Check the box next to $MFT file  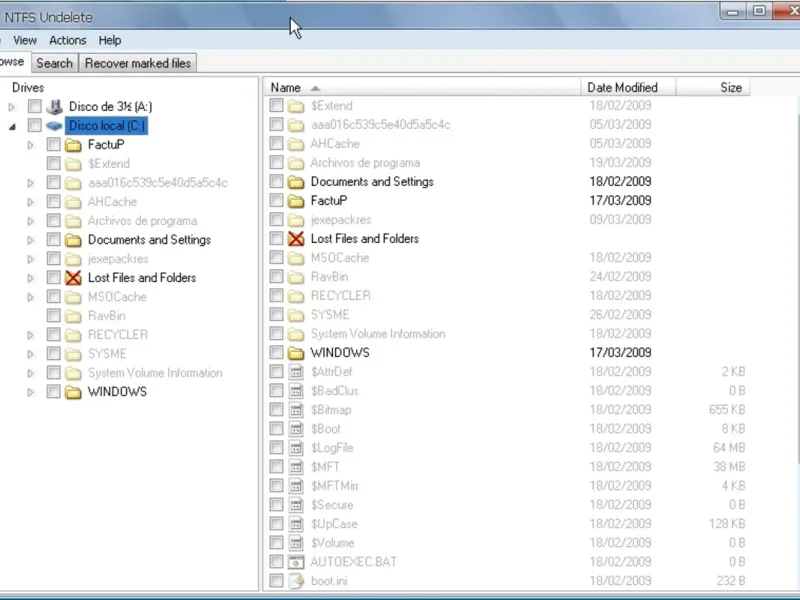point(276,467)
